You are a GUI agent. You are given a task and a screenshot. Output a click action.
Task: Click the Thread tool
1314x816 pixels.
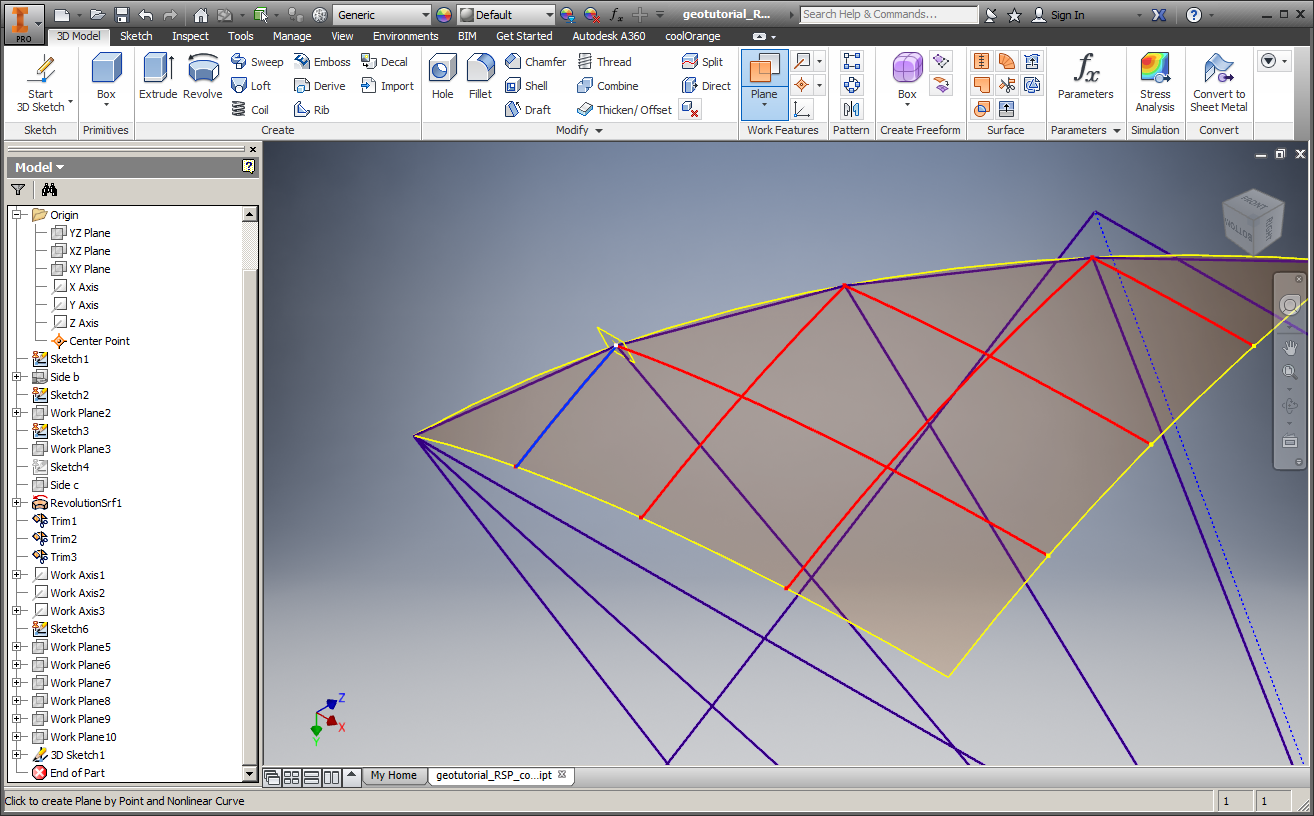tap(604, 62)
